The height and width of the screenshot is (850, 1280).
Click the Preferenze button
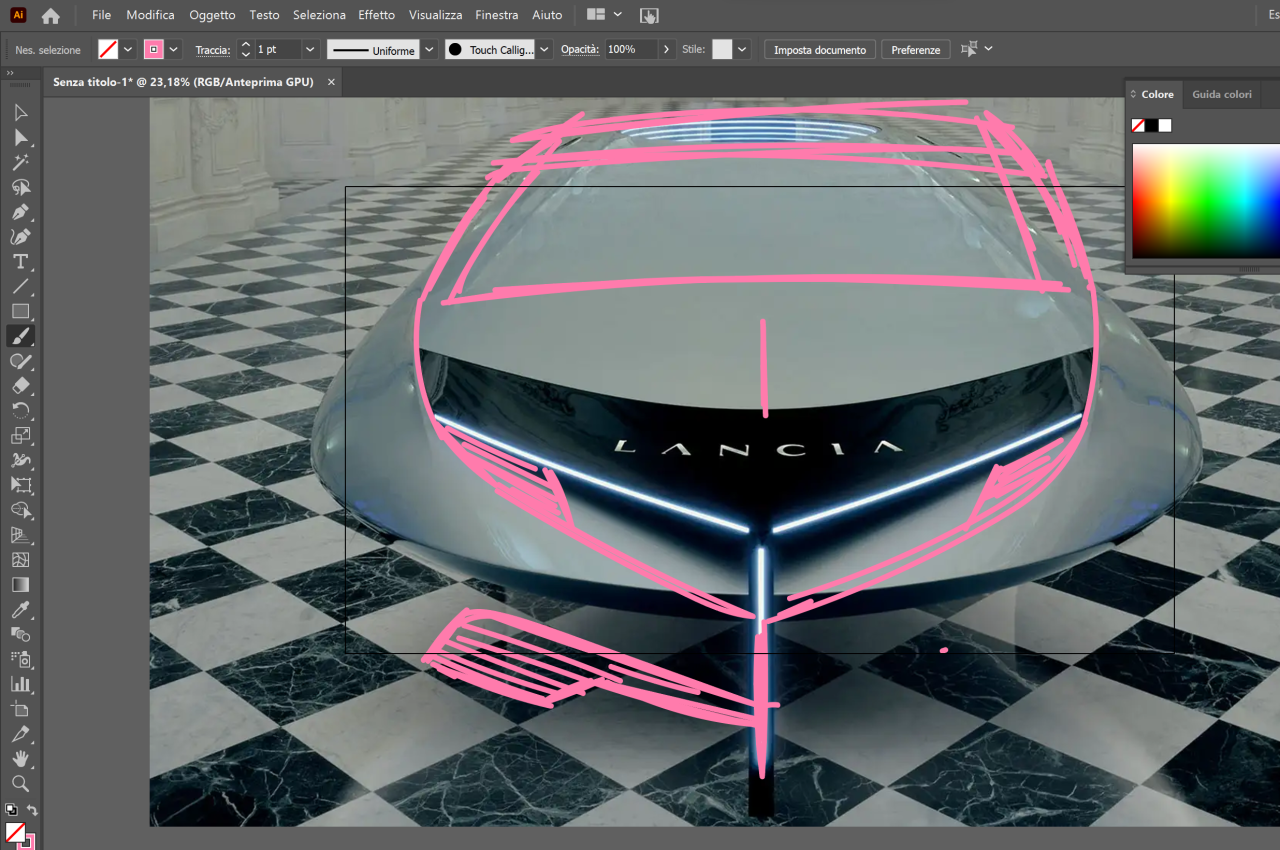point(916,49)
